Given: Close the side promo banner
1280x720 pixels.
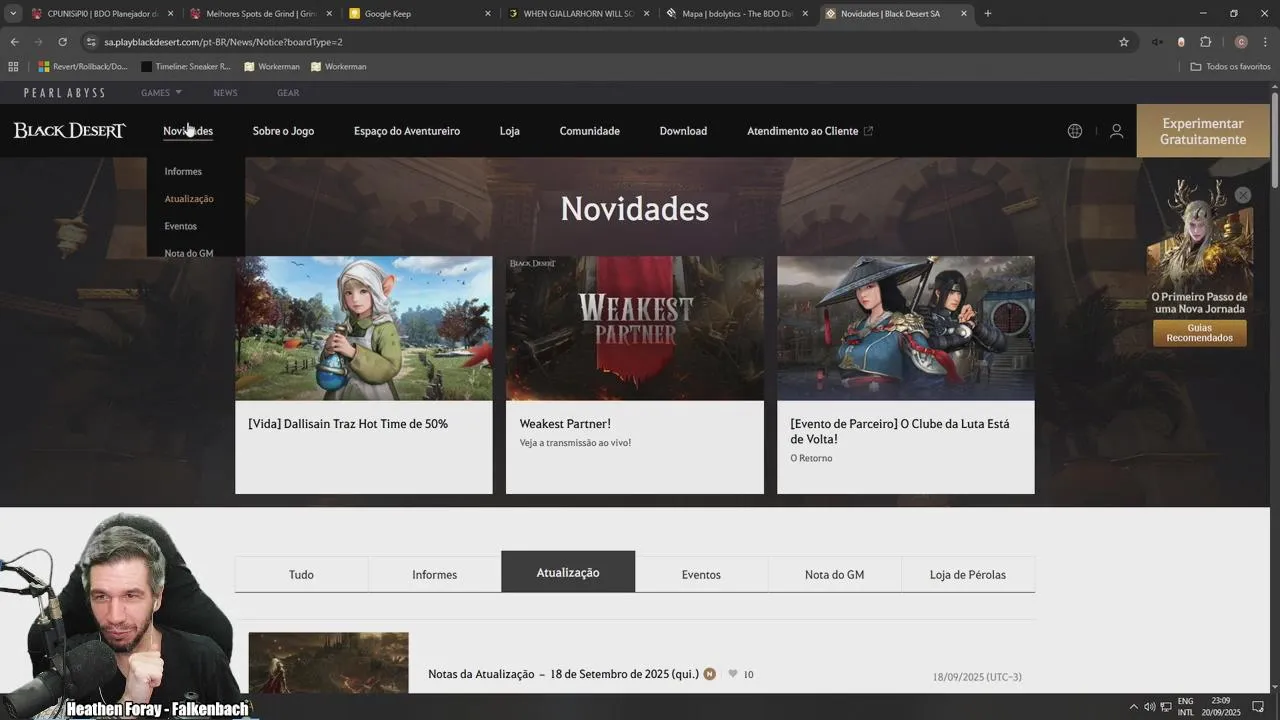Looking at the screenshot, I should (x=1242, y=195).
